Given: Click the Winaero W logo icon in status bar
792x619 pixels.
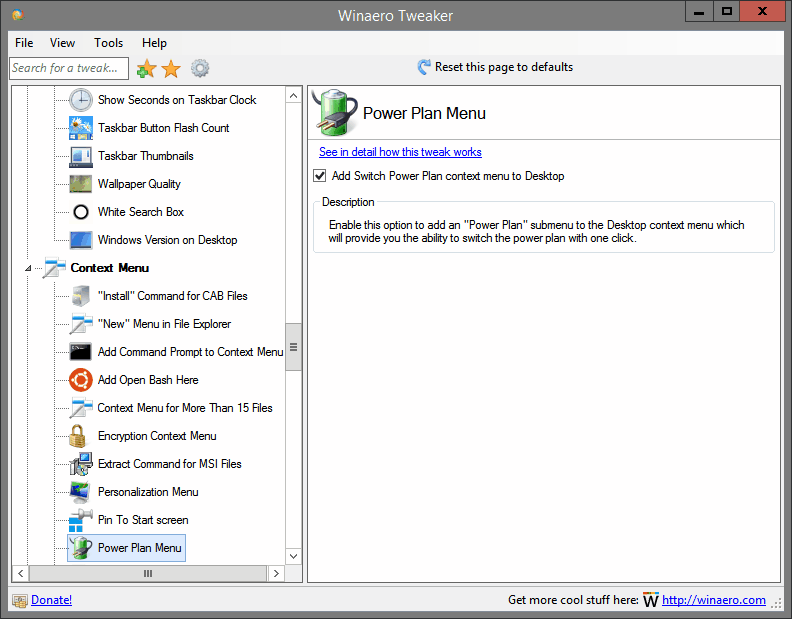Looking at the screenshot, I should [651, 600].
